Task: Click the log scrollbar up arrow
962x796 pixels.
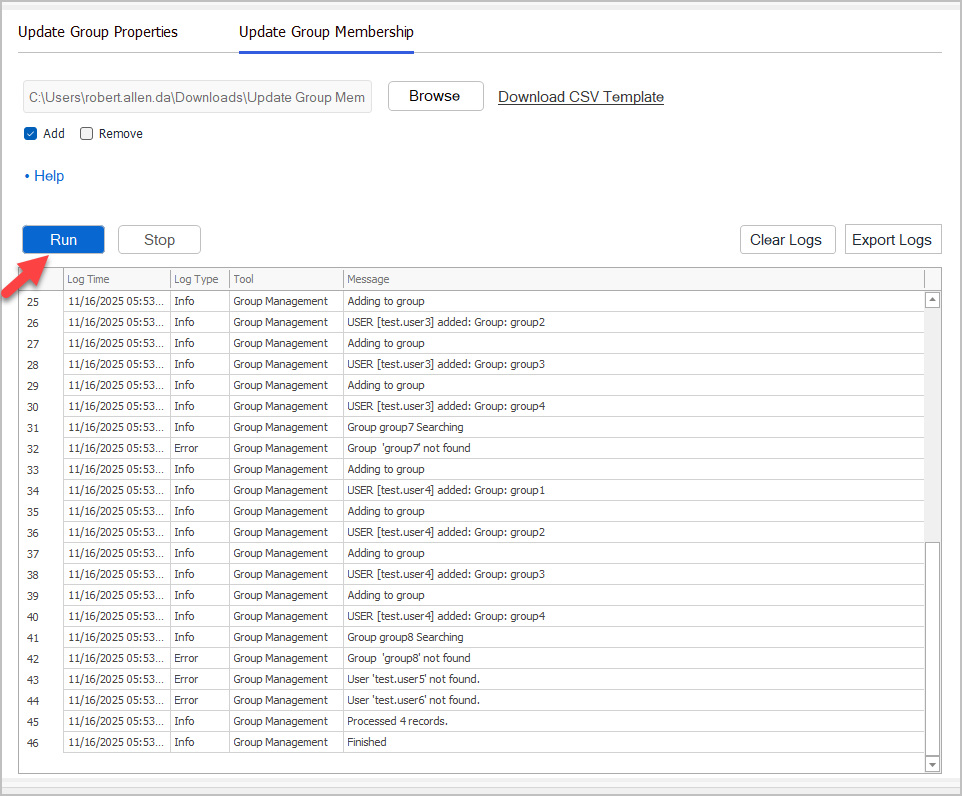Action: coord(932,298)
